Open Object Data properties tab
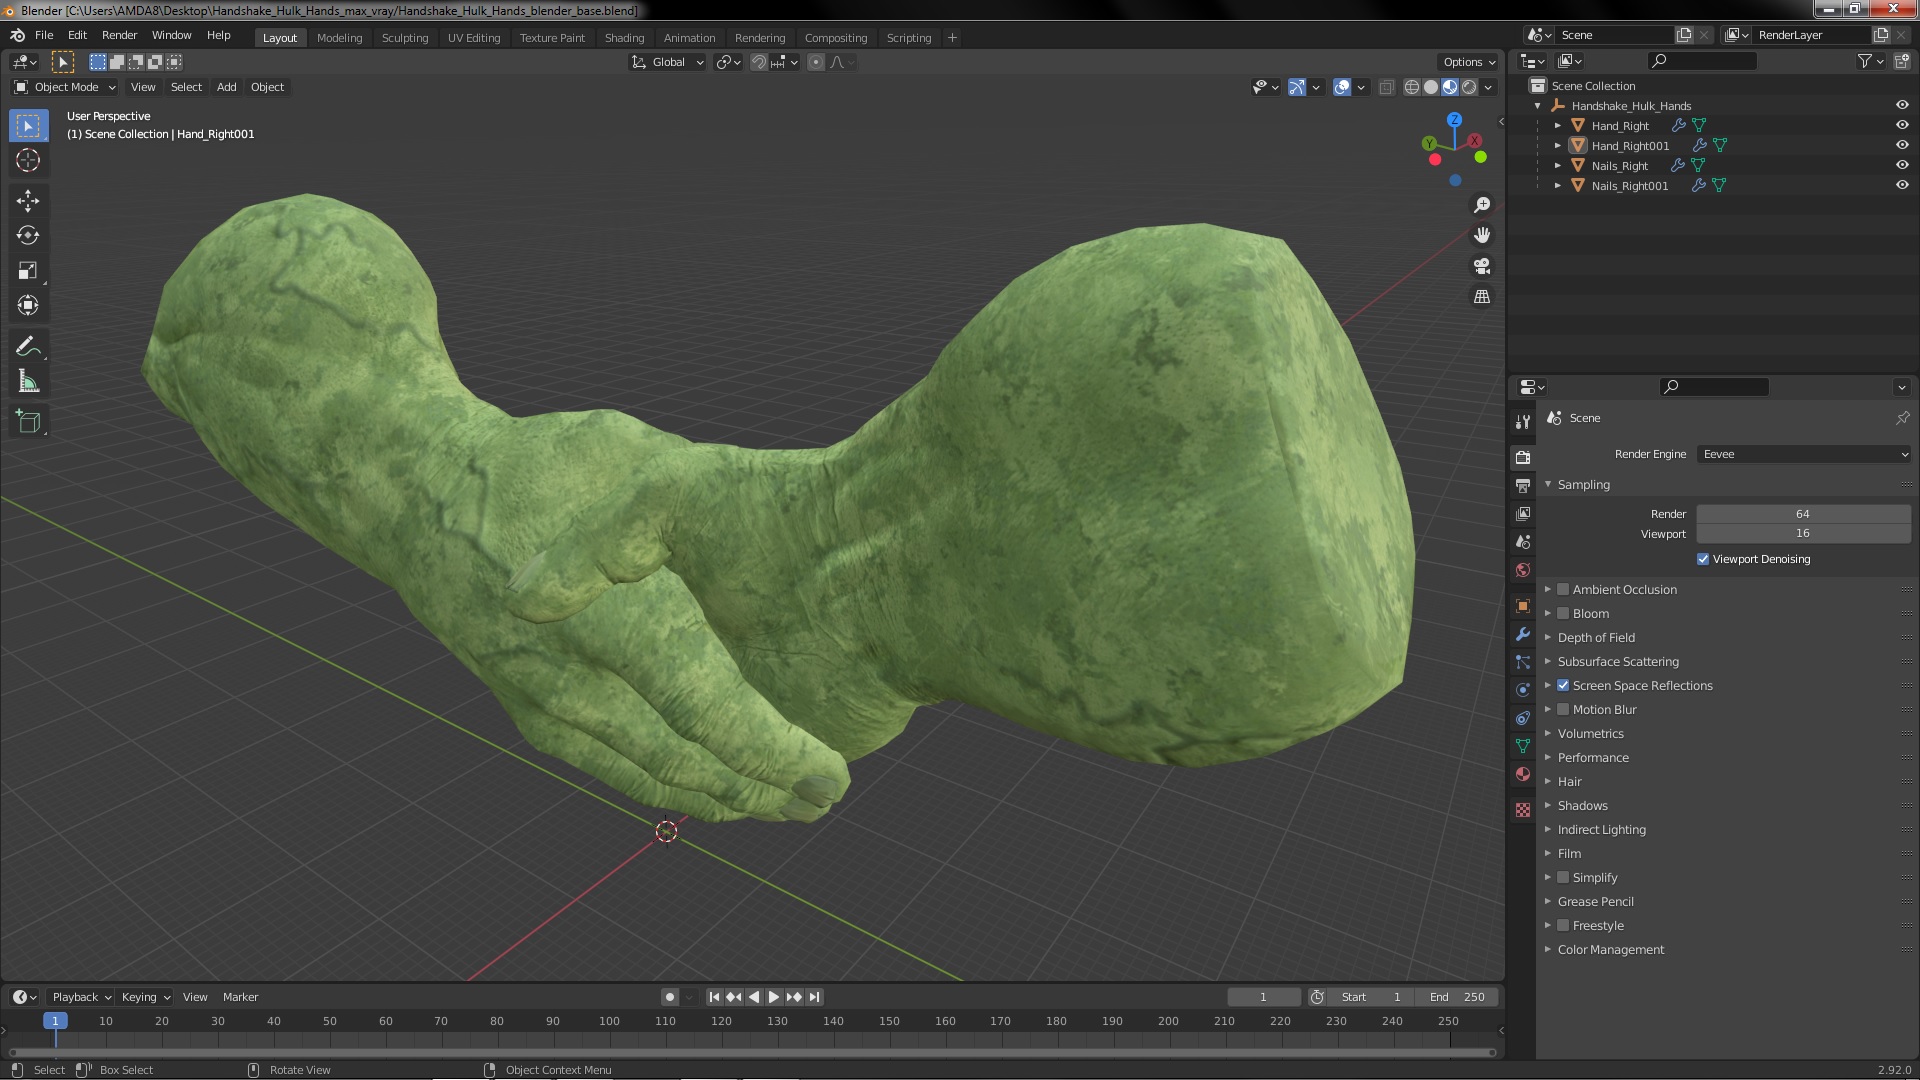 click(x=1523, y=746)
